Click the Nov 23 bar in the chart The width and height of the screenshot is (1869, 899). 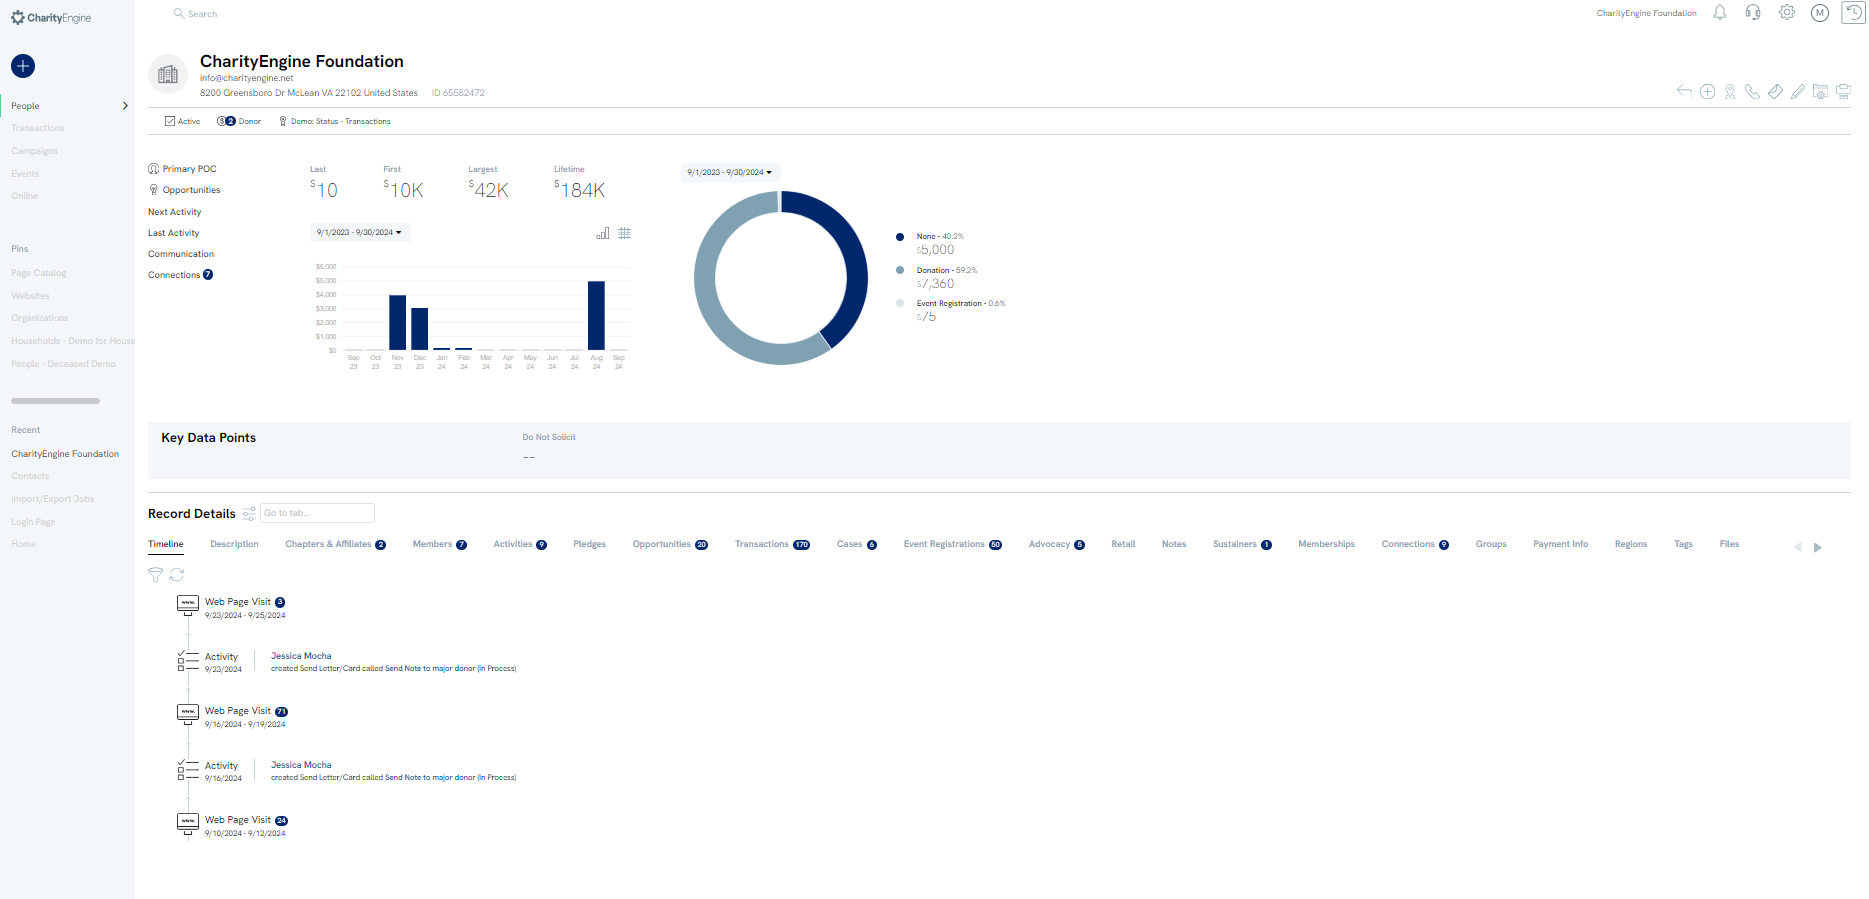pos(397,323)
